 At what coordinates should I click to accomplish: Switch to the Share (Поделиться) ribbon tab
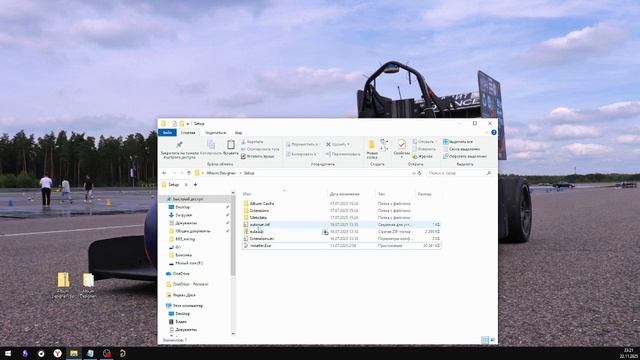[215, 133]
